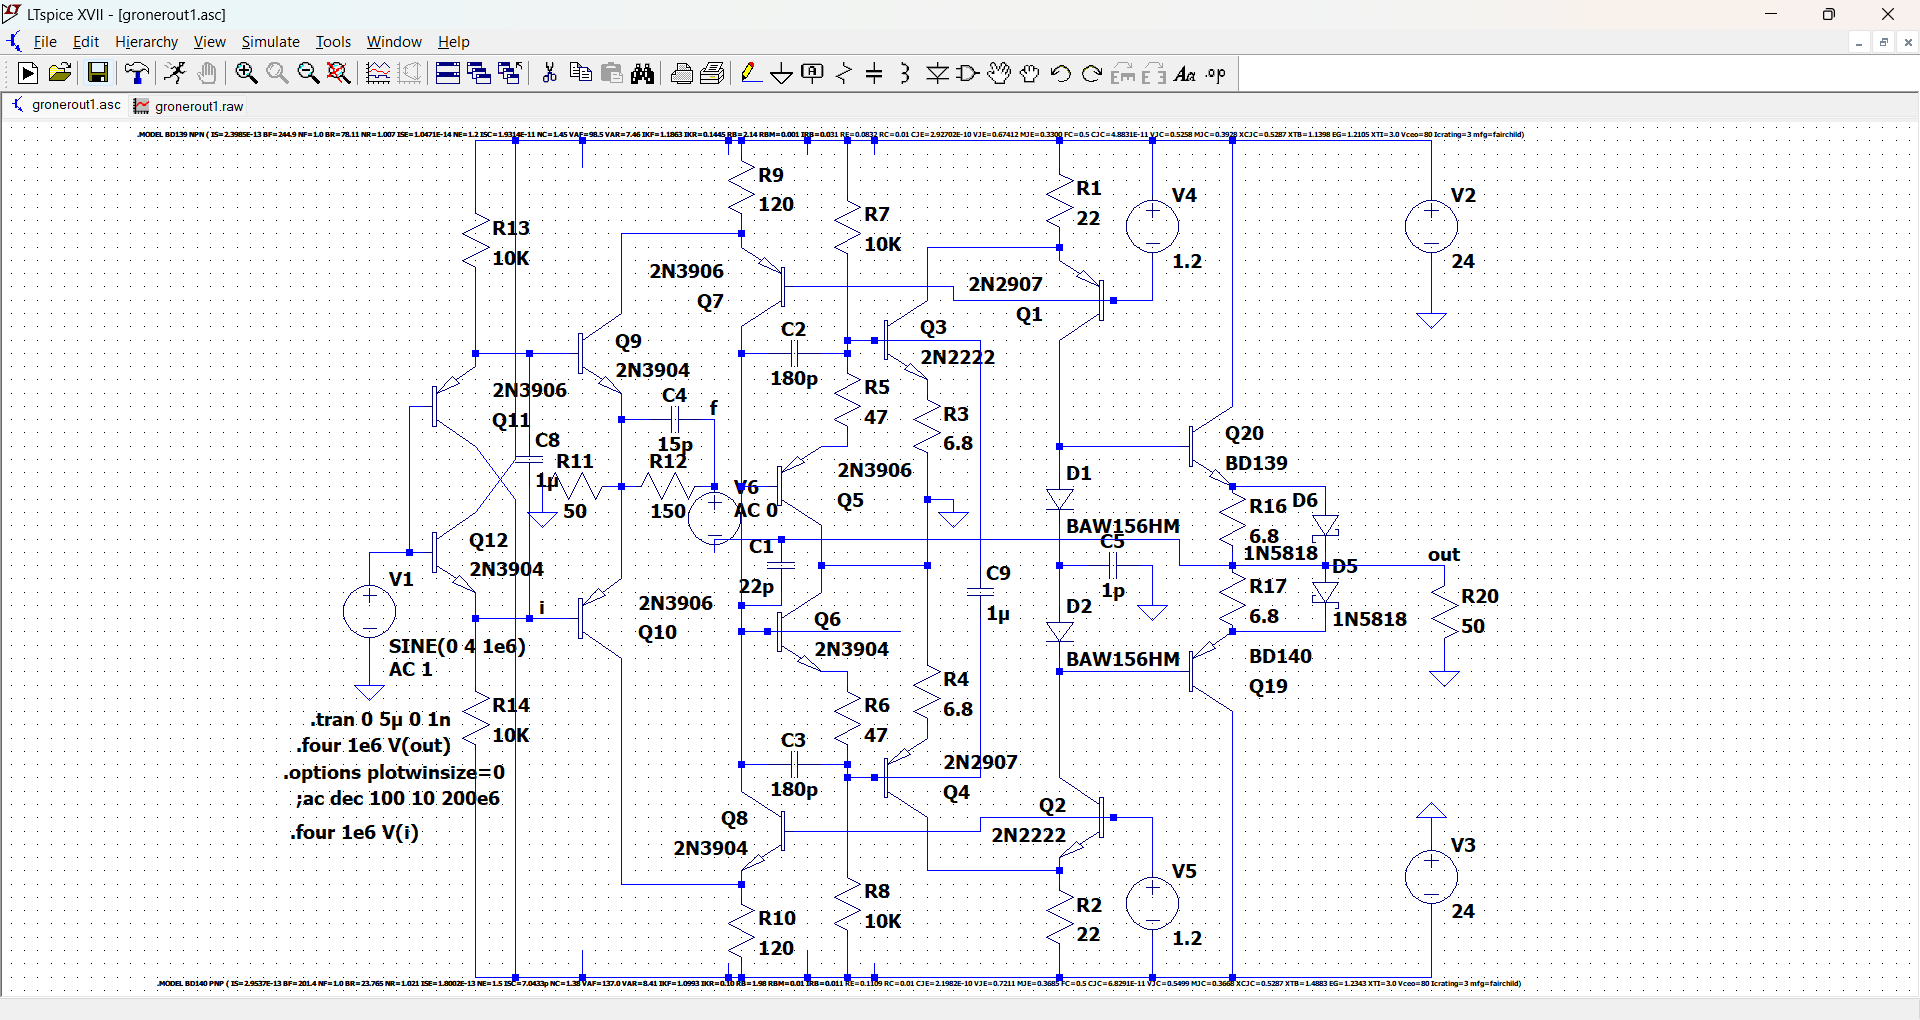
Task: Restore the inner schematic child window
Action: pyautogui.click(x=1883, y=42)
